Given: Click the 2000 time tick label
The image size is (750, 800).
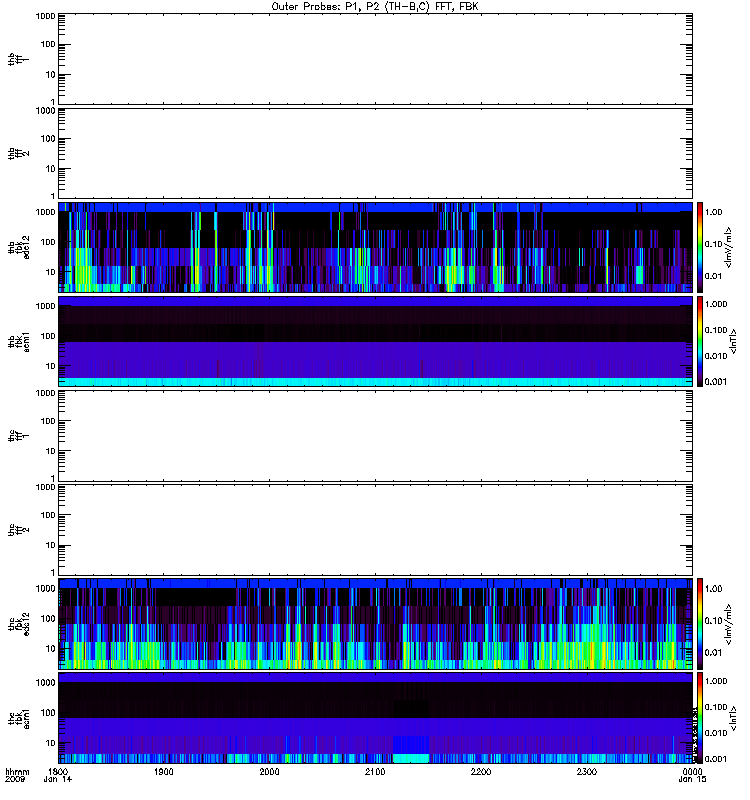Looking at the screenshot, I should click(269, 771).
